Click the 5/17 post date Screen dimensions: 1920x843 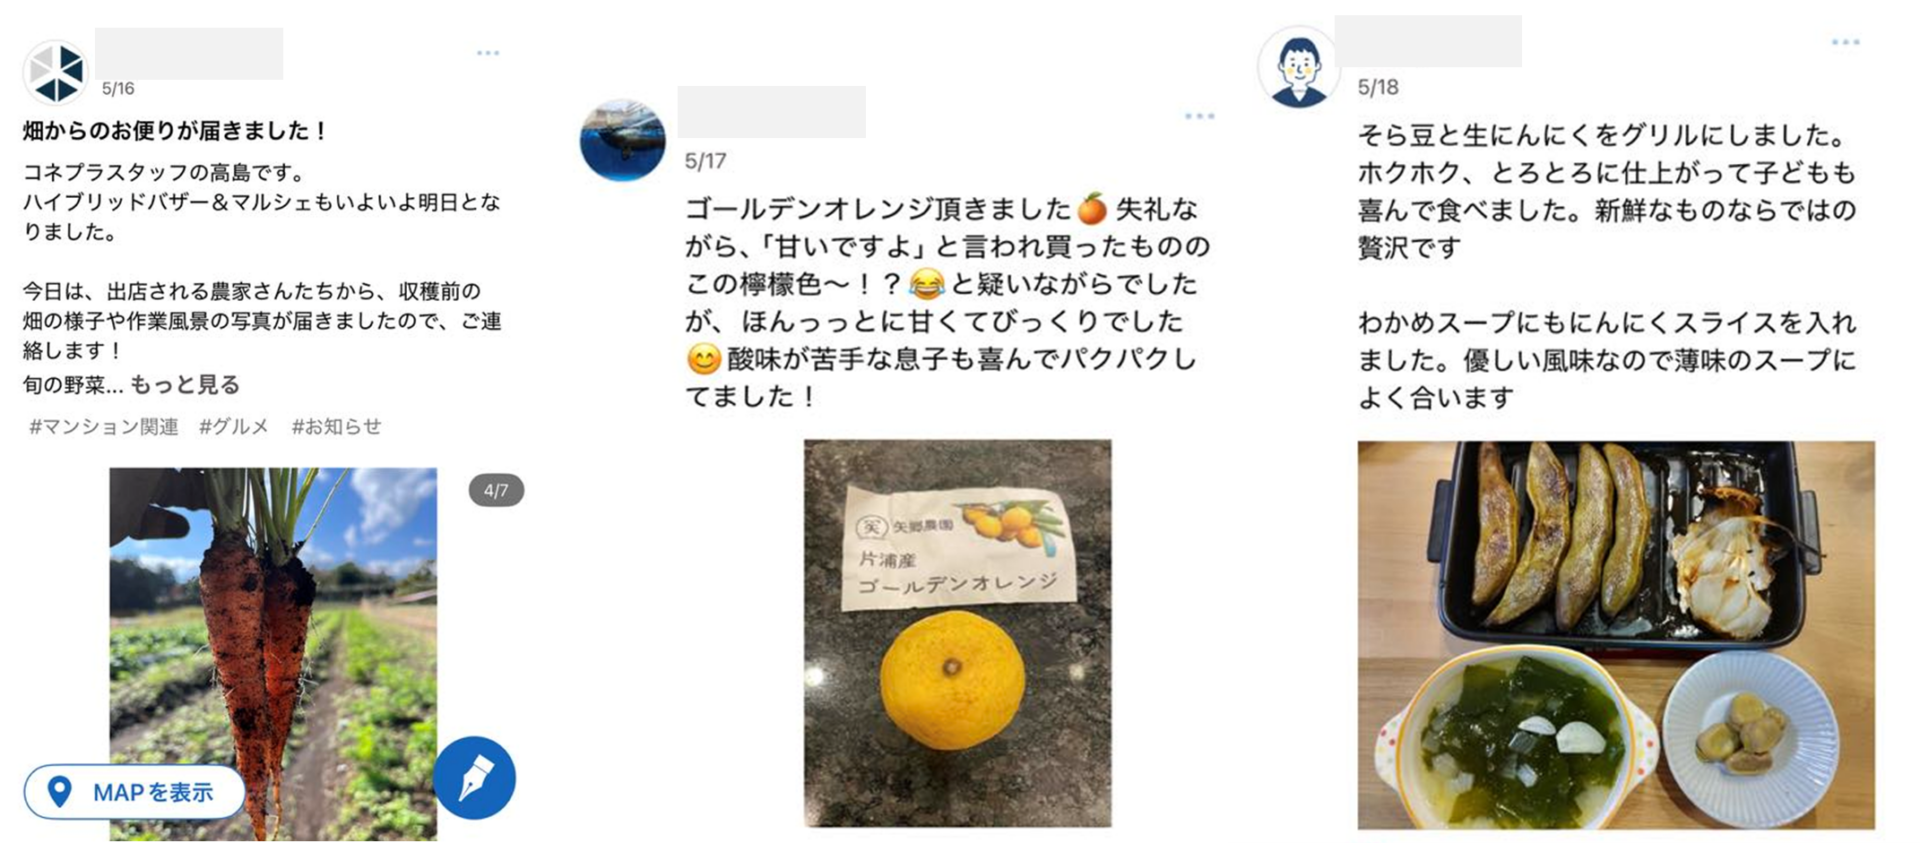coord(705,161)
